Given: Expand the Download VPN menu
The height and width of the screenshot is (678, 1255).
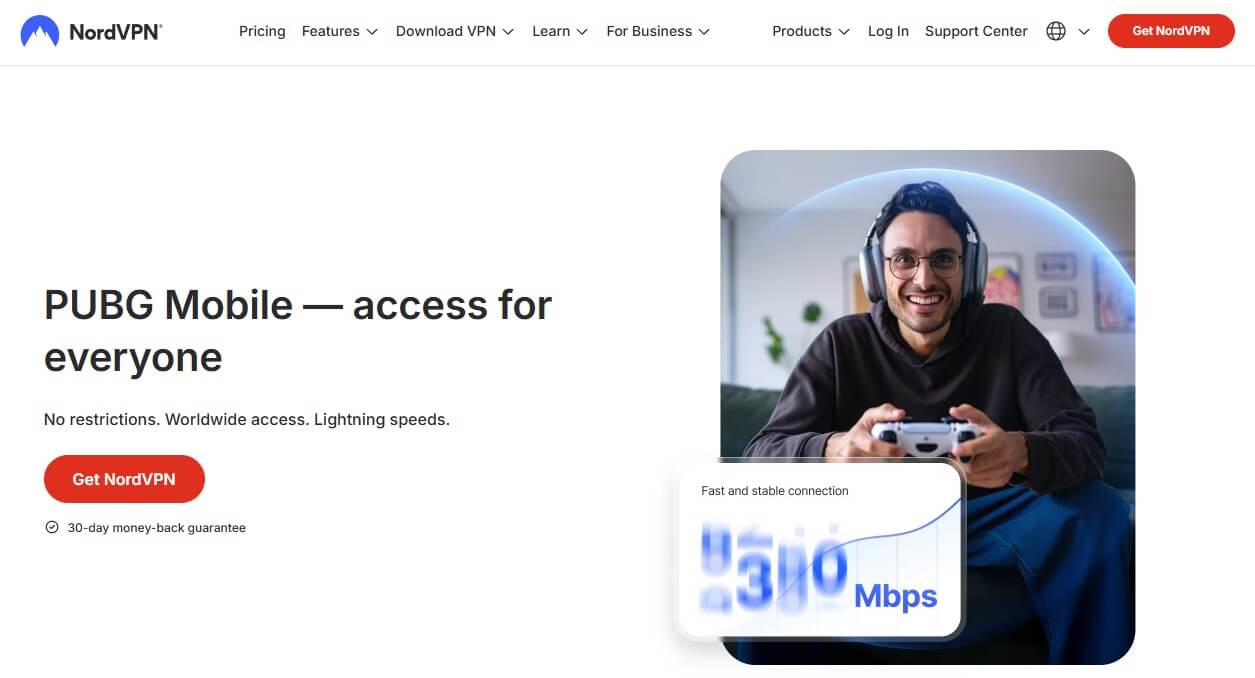Looking at the screenshot, I should coord(455,31).
